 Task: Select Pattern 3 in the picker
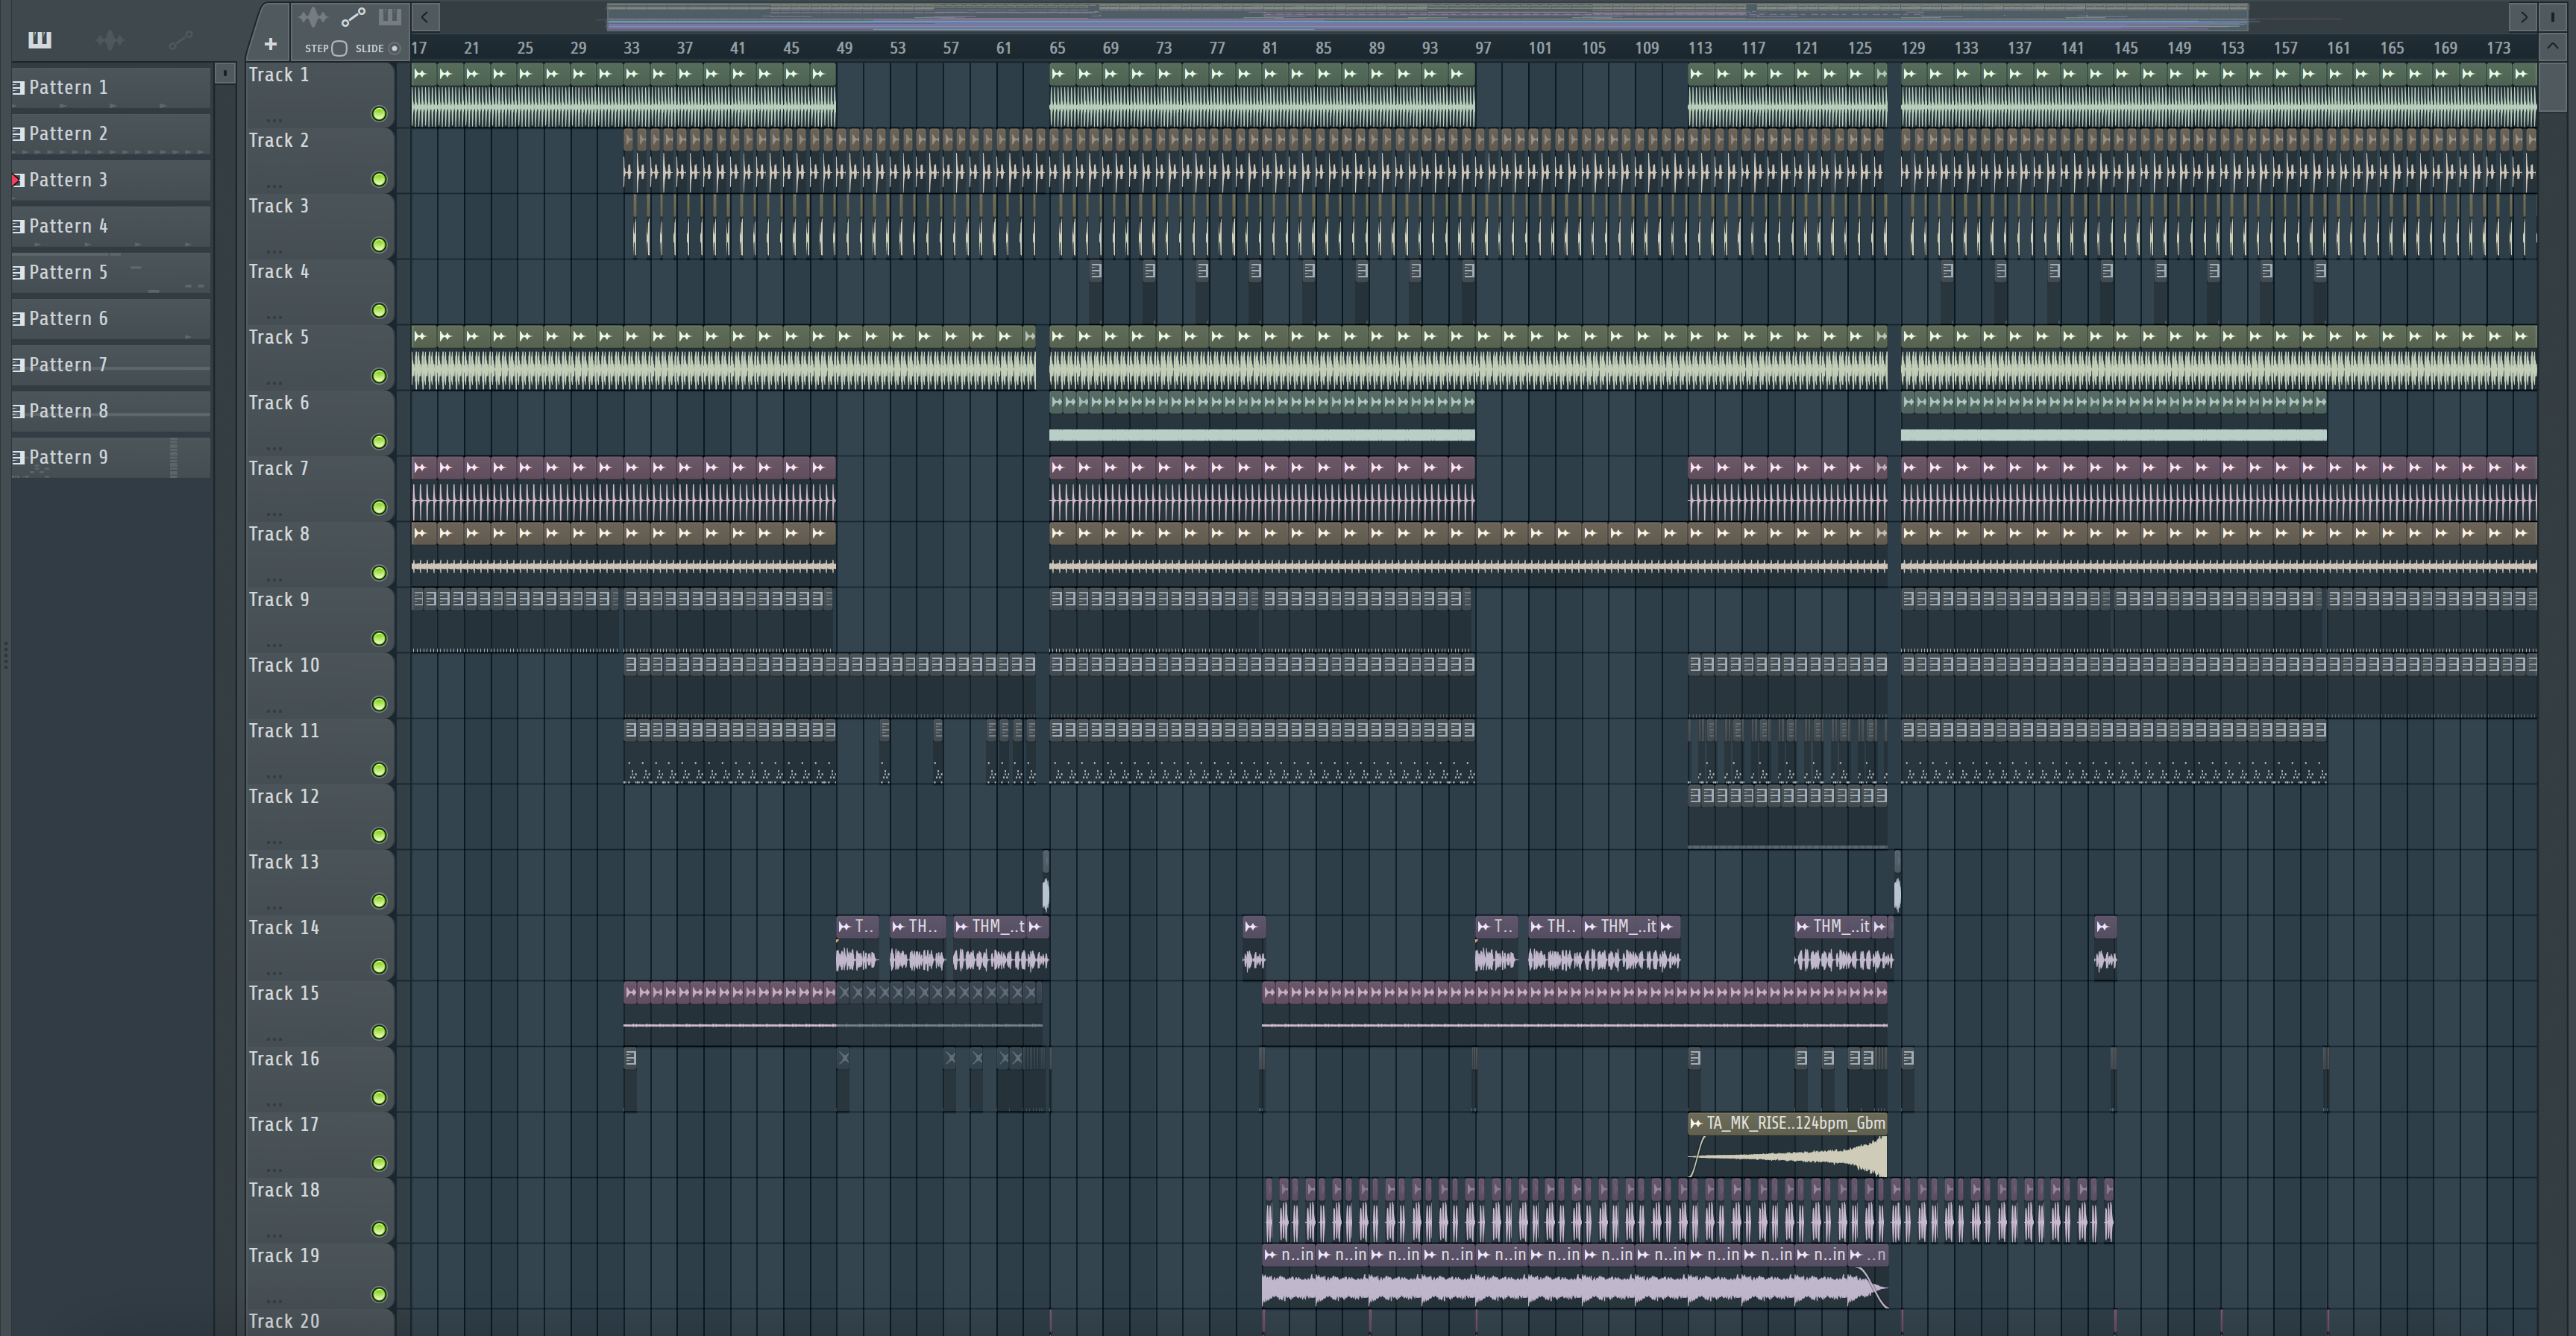(111, 180)
